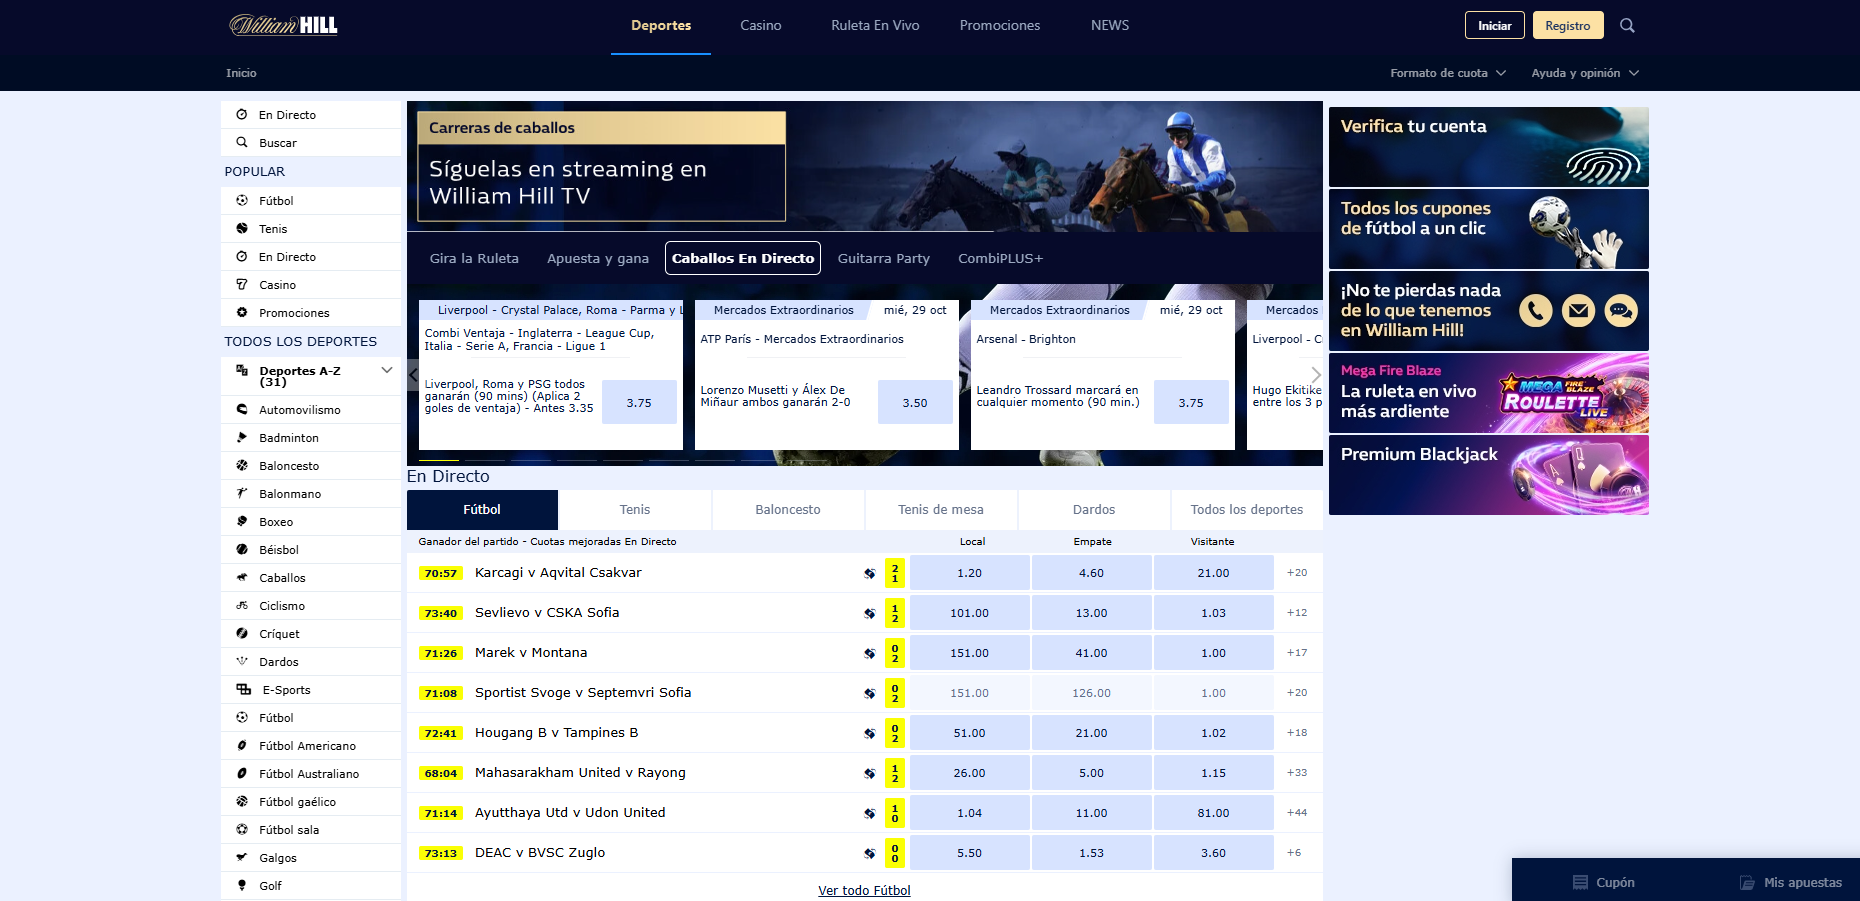Viewport: 1860px width, 901px height.
Task: Click the Béisbol icon
Action: click(x=242, y=550)
